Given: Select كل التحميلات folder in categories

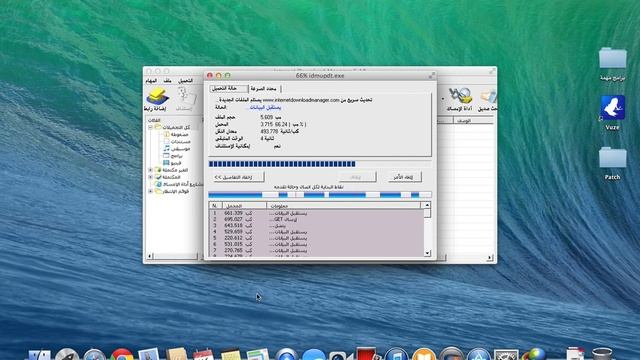Looking at the screenshot, I should [x=172, y=127].
